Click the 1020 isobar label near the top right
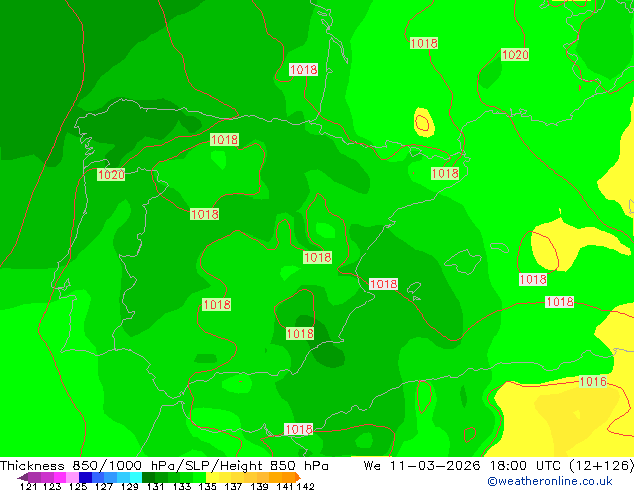 tap(515, 54)
